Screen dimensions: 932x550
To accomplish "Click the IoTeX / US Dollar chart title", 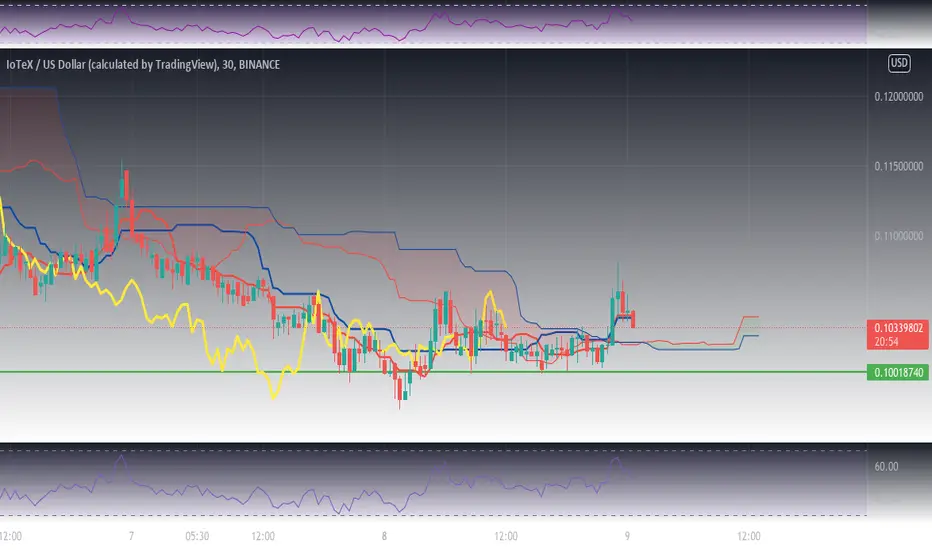I will (x=143, y=64).
